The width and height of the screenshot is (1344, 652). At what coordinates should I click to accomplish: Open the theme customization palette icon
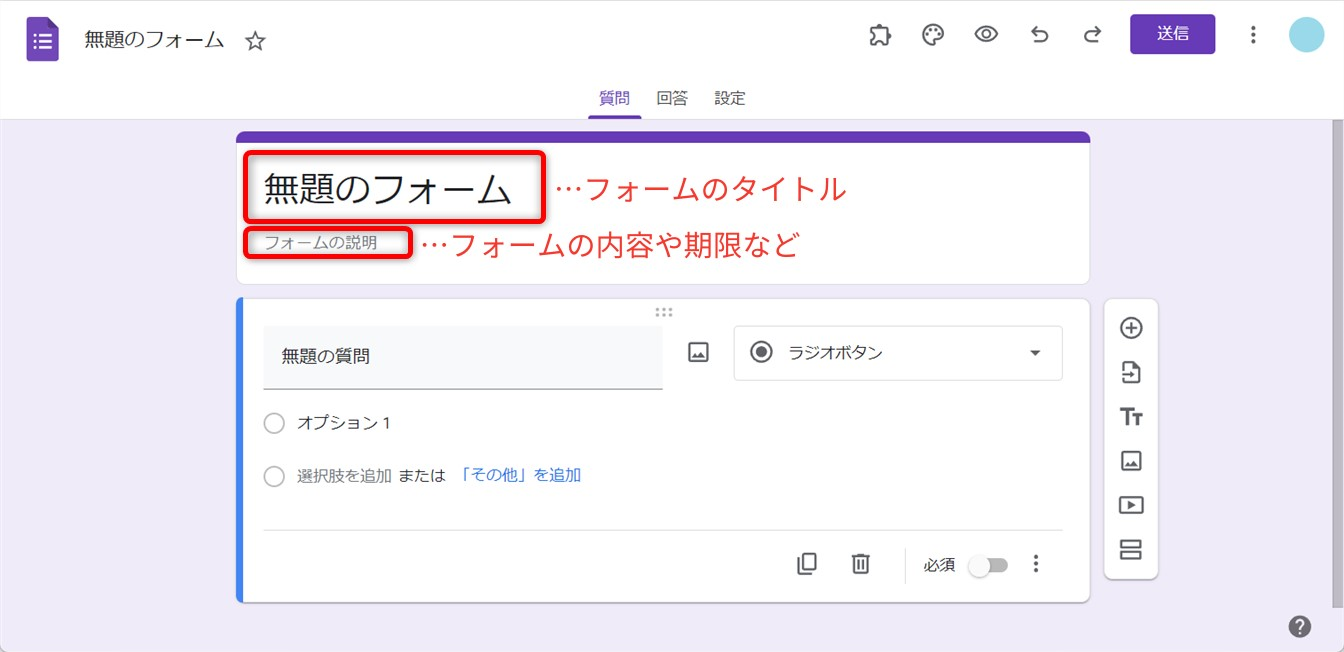point(933,35)
